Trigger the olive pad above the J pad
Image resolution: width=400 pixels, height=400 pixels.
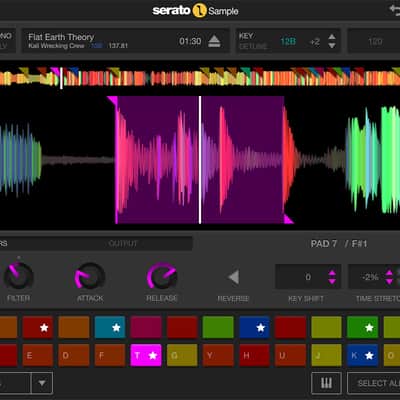[326, 327]
